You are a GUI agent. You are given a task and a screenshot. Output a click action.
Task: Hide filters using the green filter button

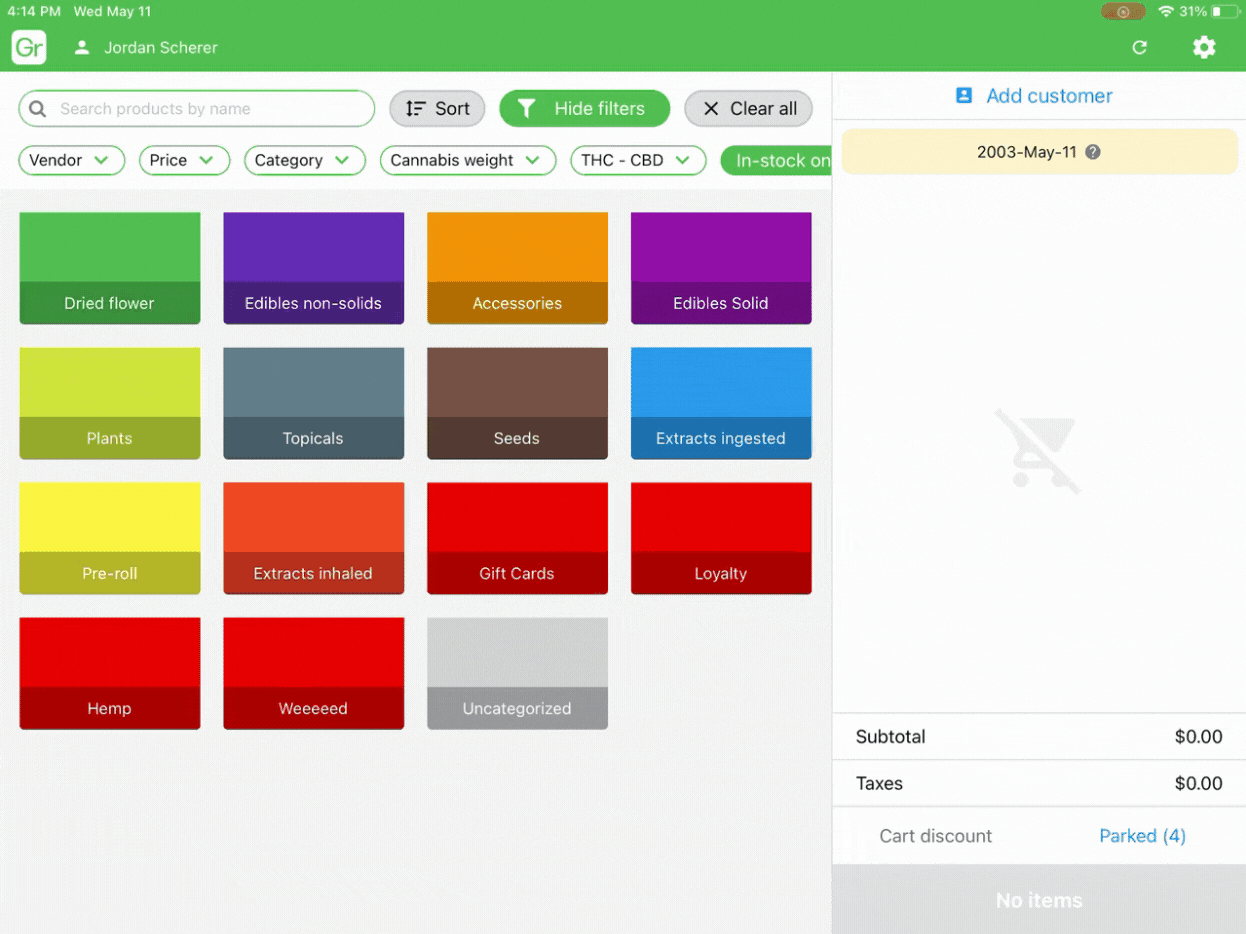click(584, 109)
